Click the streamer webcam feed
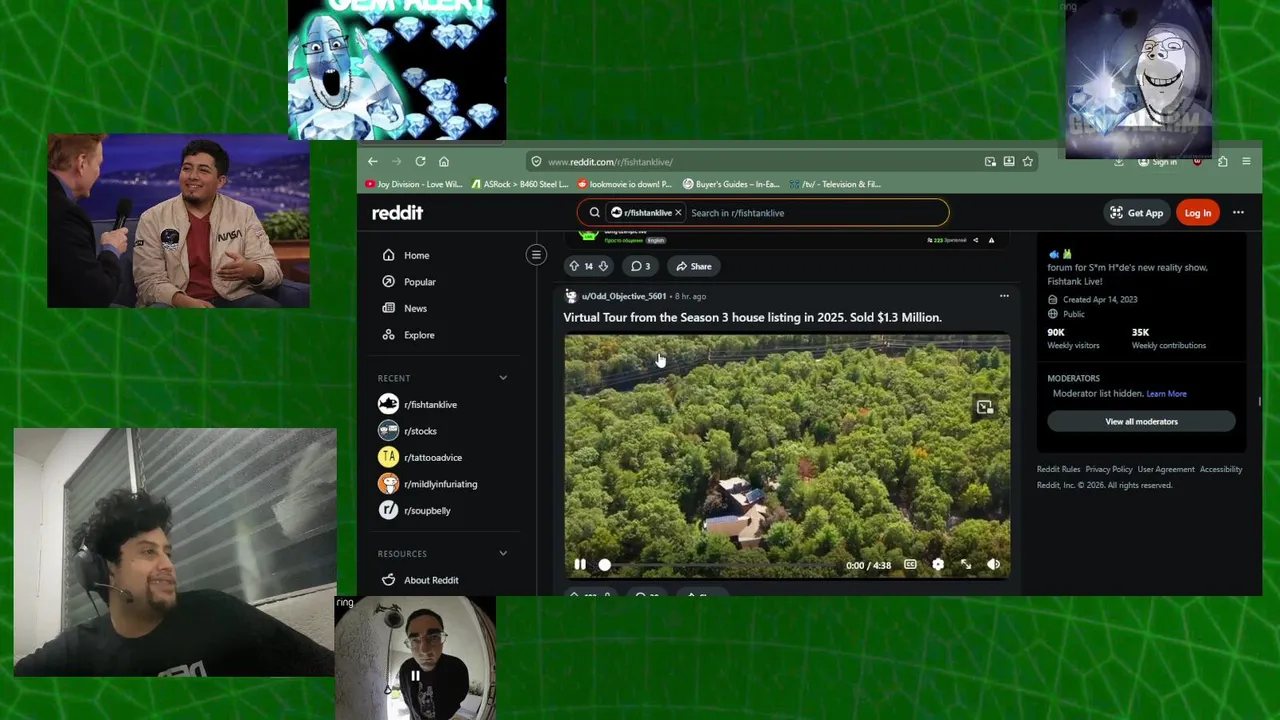 (x=175, y=553)
